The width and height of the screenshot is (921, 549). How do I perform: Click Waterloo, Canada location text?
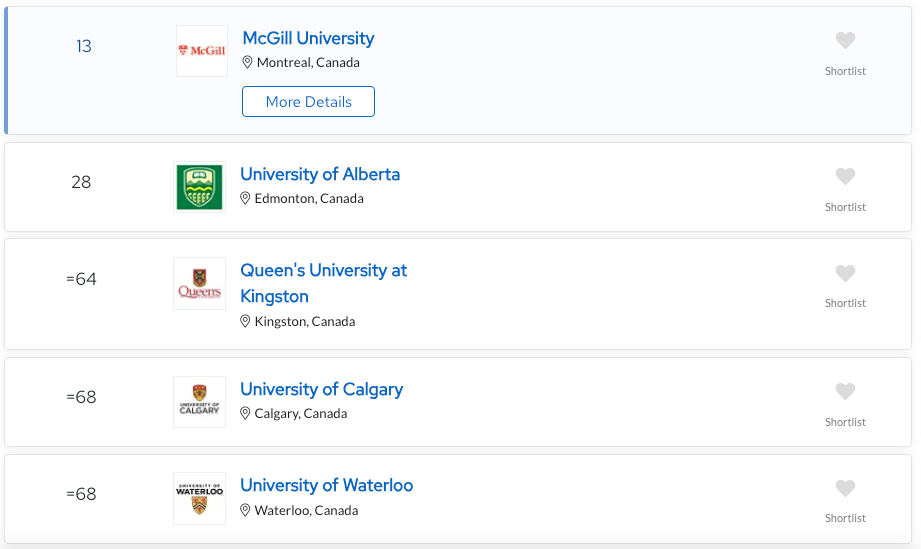coord(307,510)
